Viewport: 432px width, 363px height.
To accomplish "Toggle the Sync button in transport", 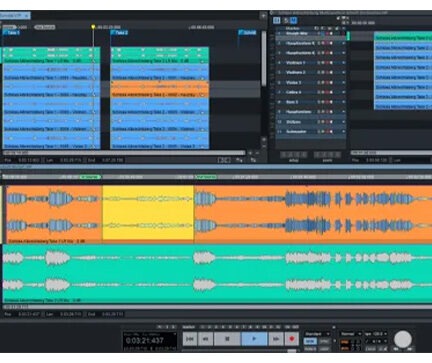I will coord(324,341).
